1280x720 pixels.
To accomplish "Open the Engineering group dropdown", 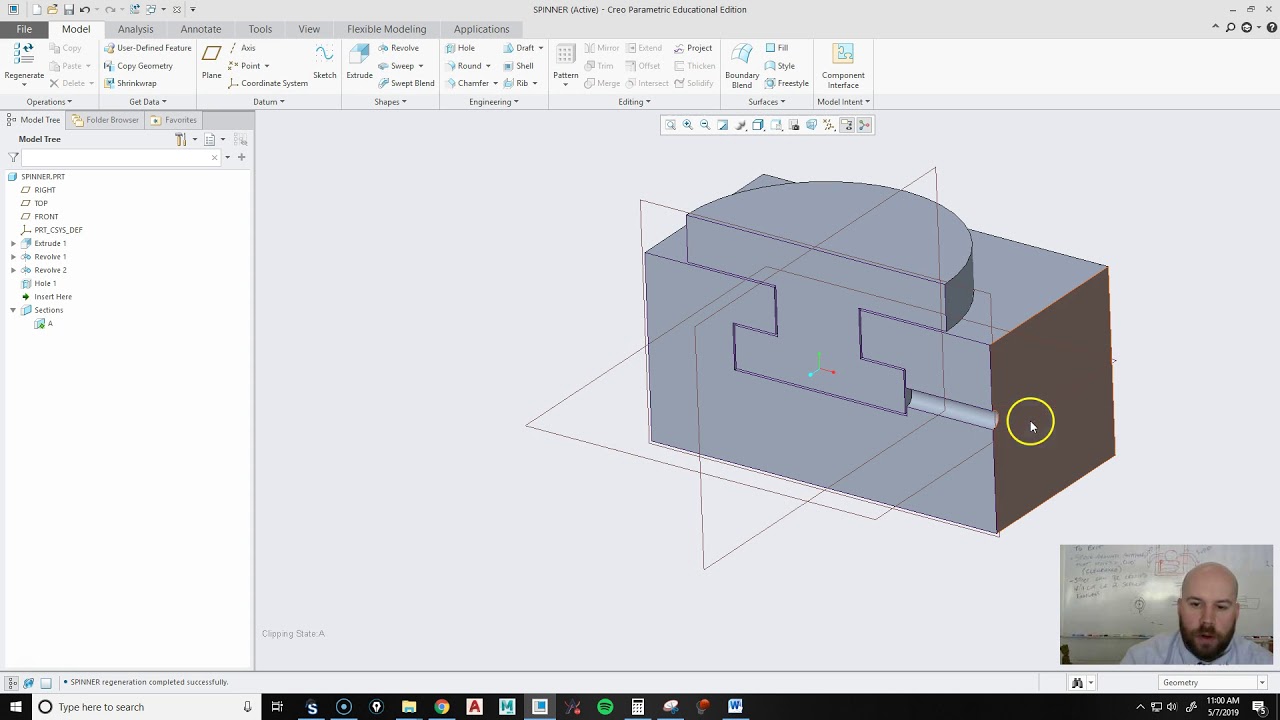I will click(493, 102).
